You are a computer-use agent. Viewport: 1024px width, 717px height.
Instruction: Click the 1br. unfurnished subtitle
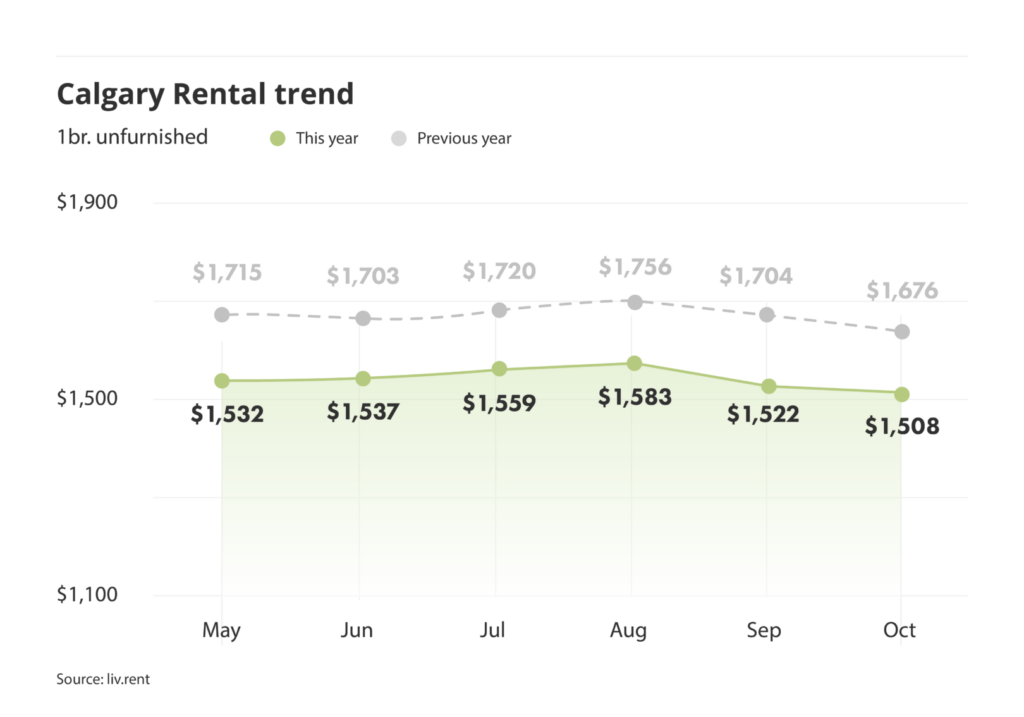(132, 137)
